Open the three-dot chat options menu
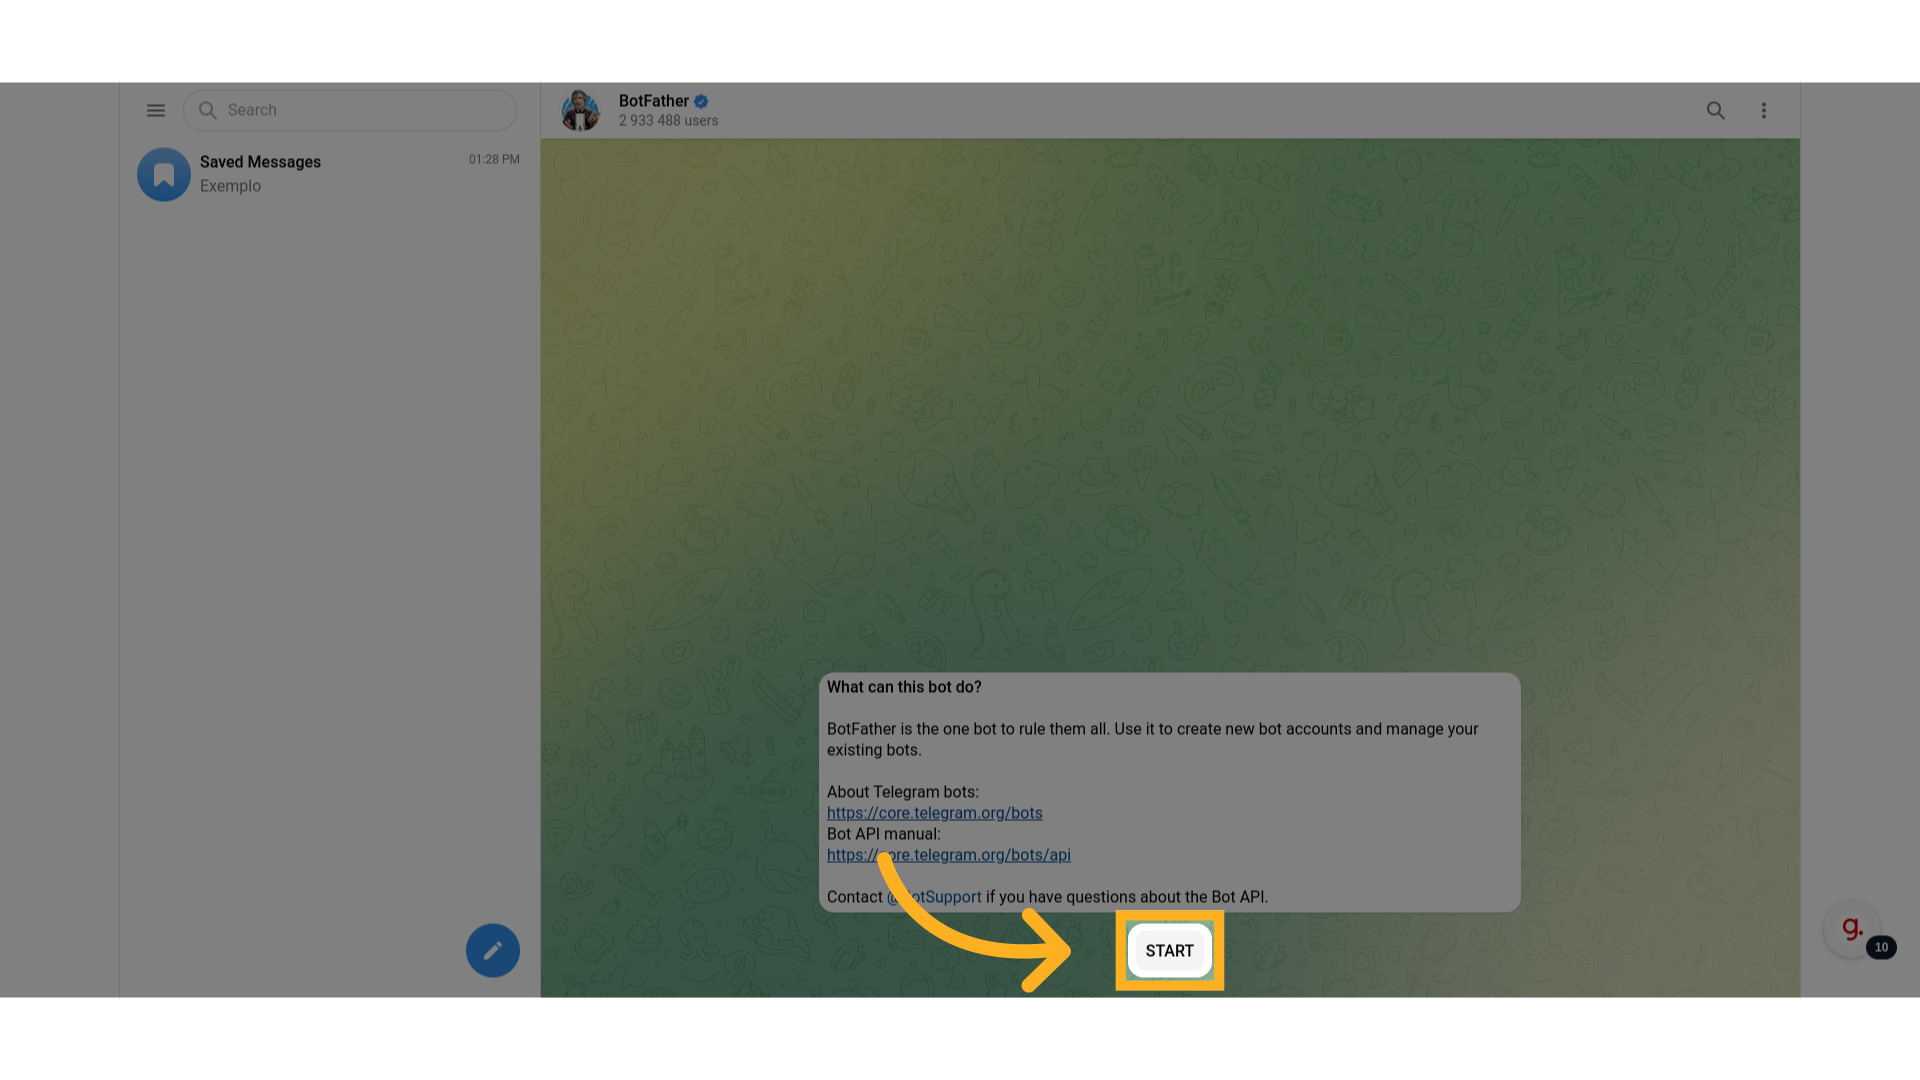 point(1764,110)
